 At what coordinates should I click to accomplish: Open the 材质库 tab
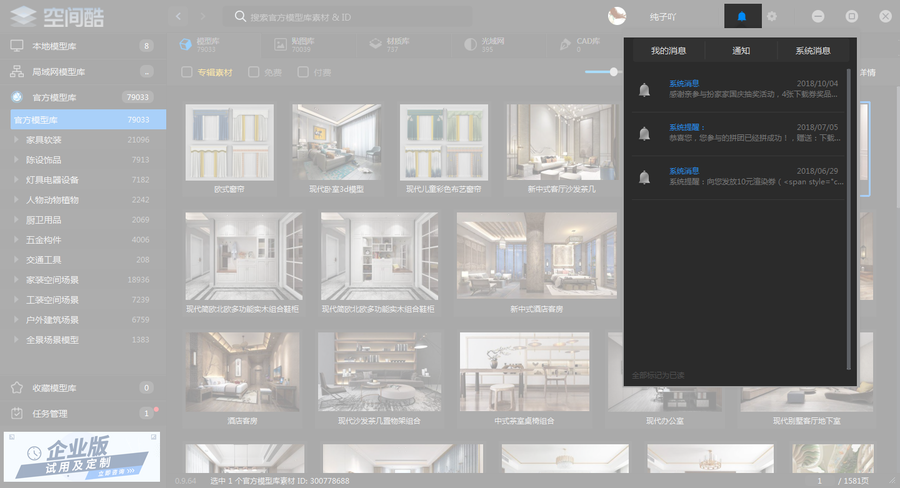pos(403,45)
